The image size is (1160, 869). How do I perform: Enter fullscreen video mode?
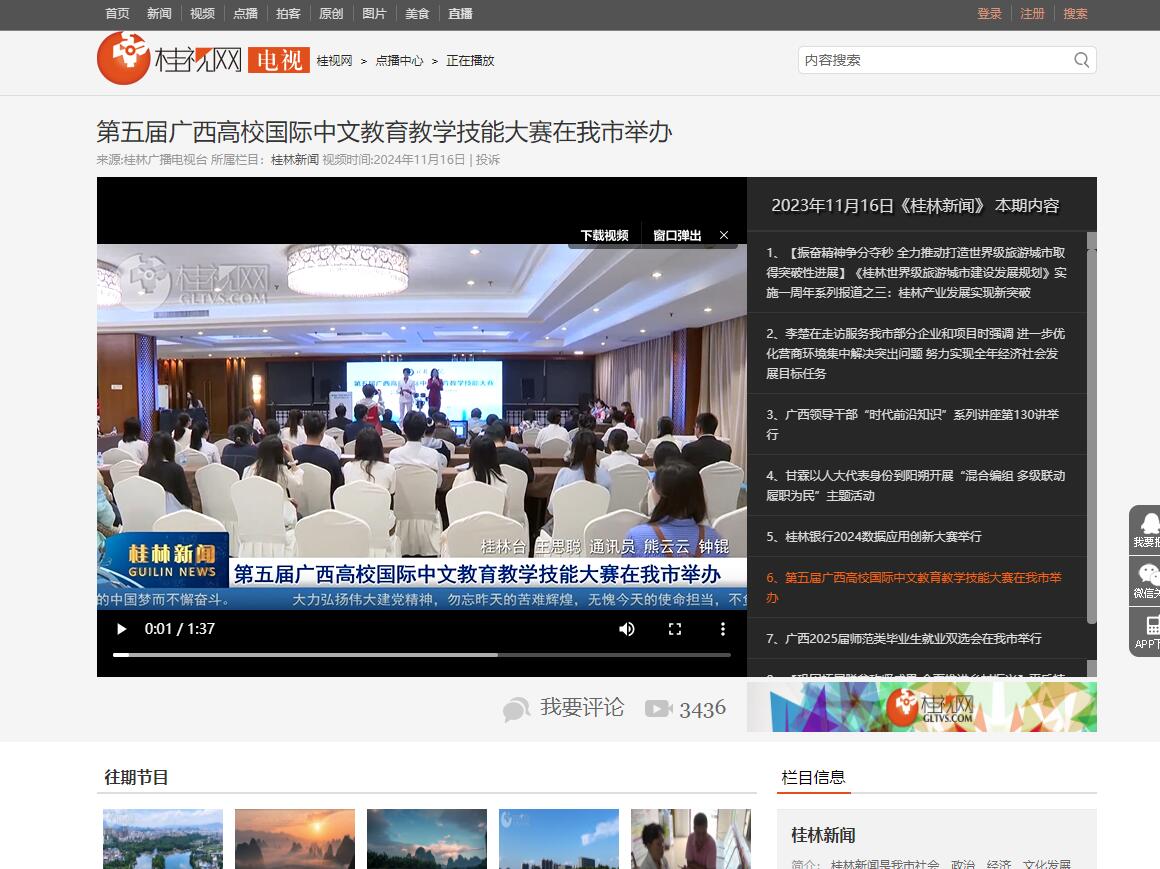coord(675,629)
